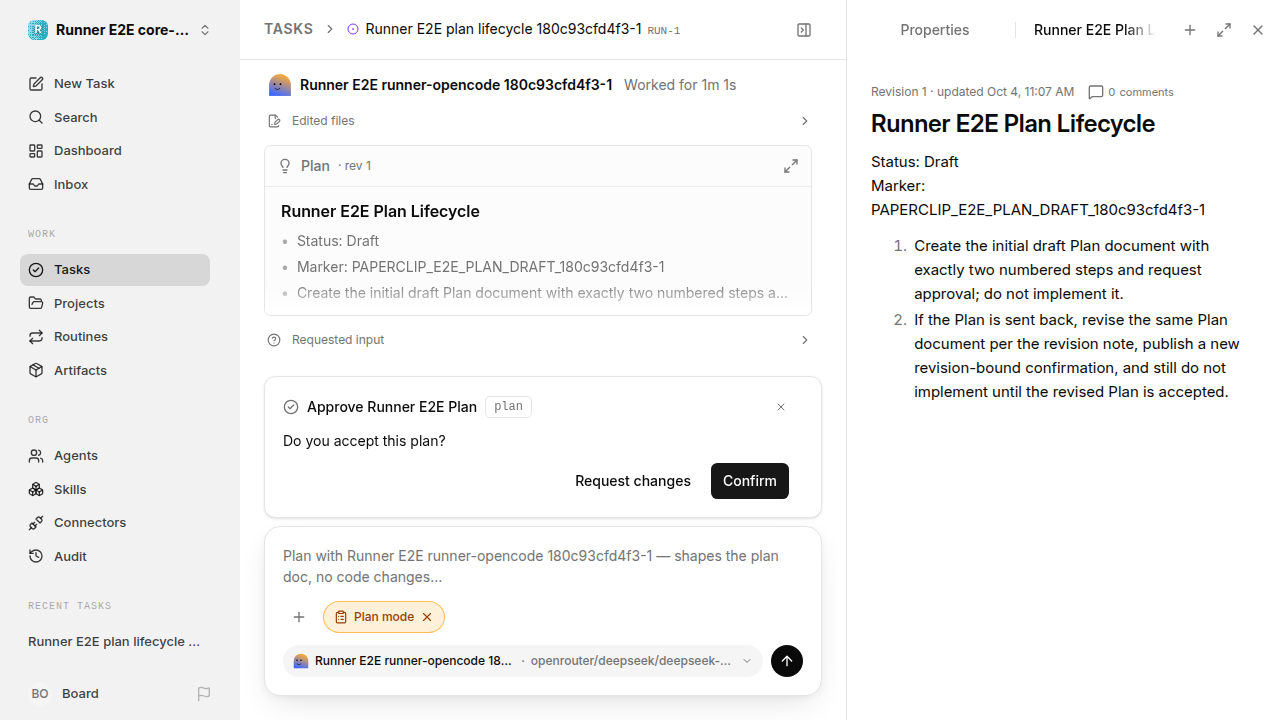Click Request changes button

(x=633, y=481)
